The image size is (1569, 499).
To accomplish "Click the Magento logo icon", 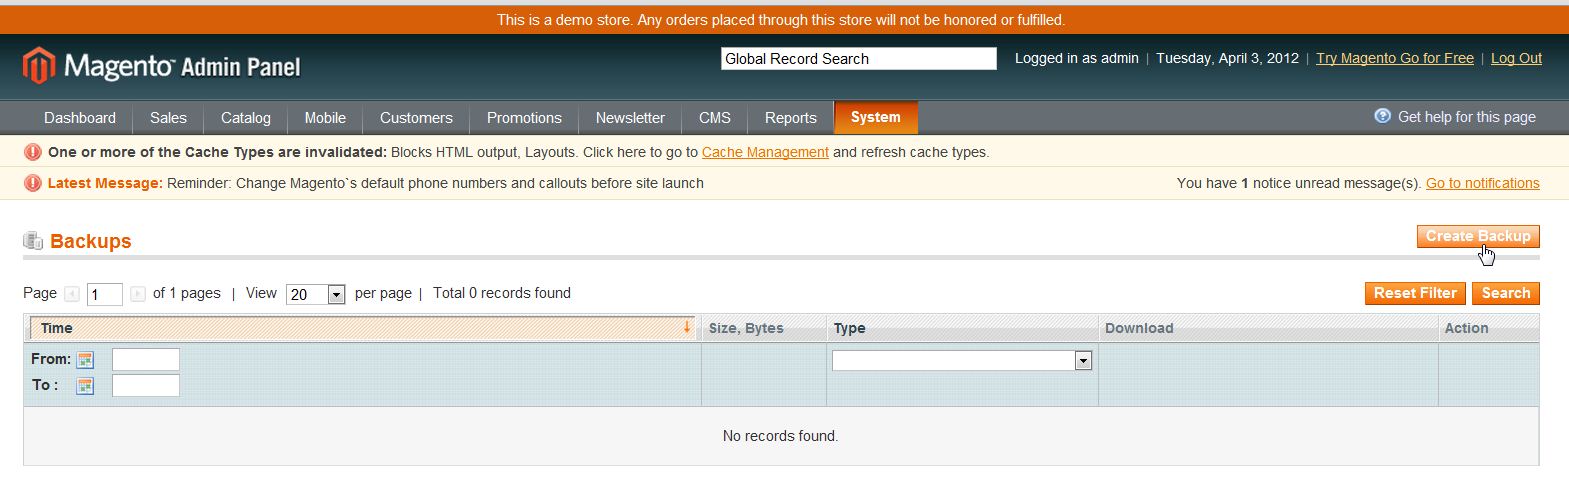I will 38,66.
